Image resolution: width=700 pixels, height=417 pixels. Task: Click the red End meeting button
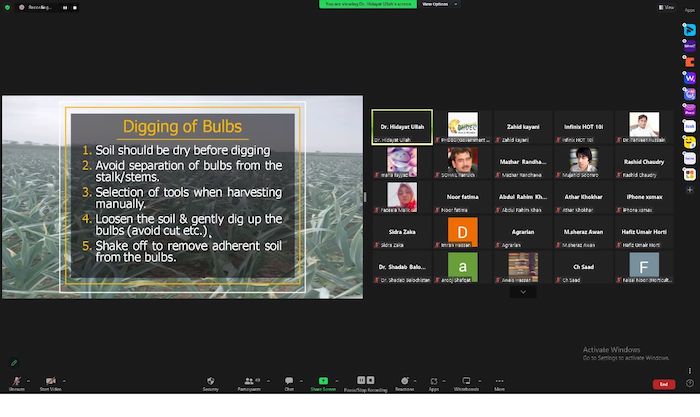662,384
